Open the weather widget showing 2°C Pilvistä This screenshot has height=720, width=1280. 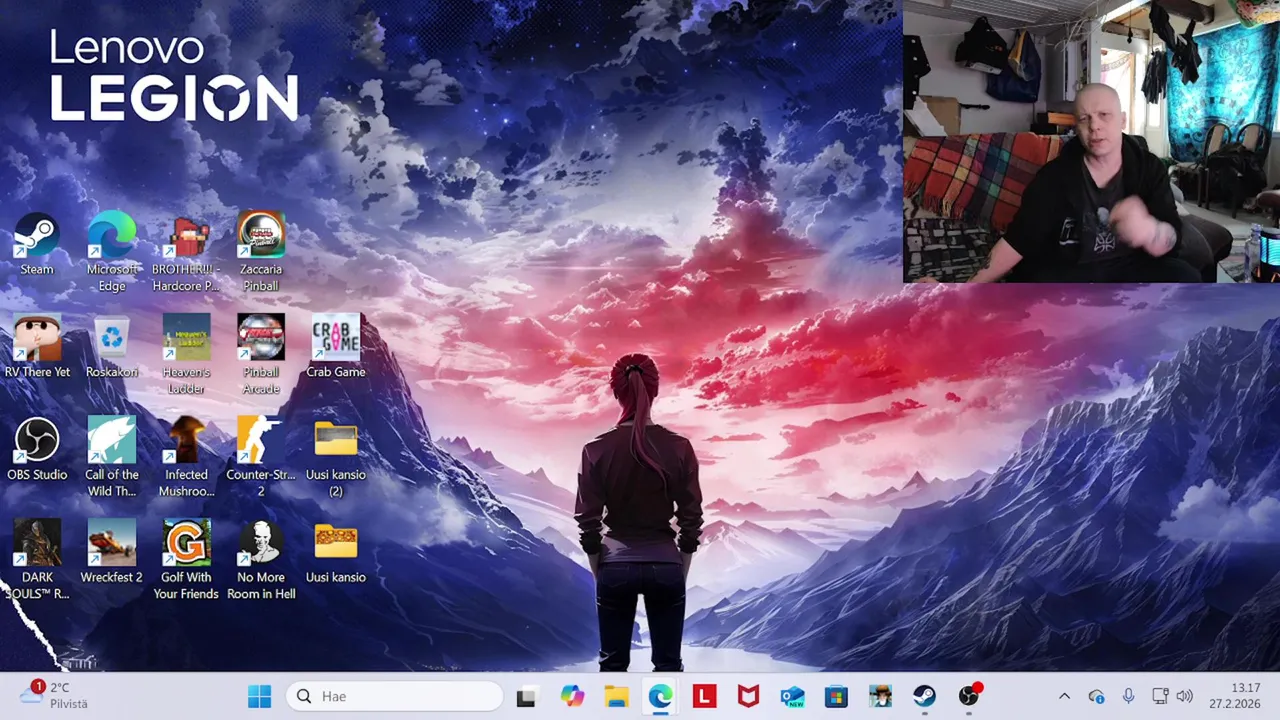[55, 696]
